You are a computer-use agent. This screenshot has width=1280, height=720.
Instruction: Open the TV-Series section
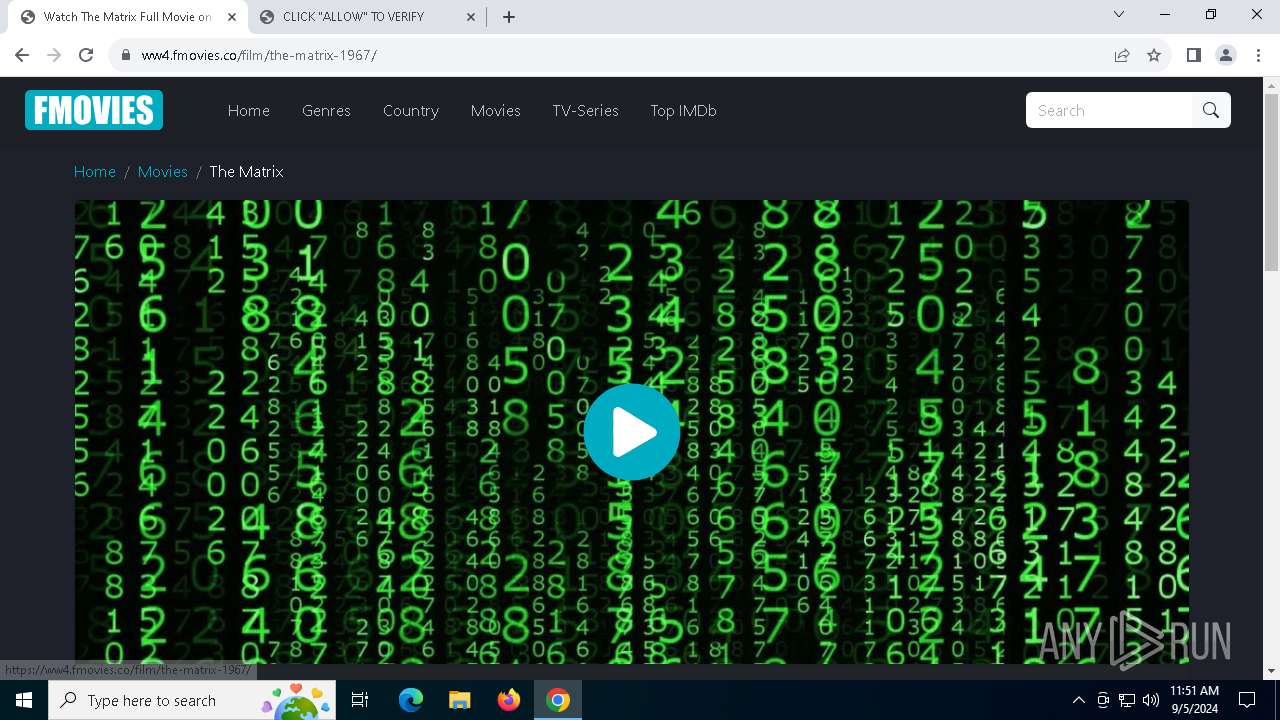[586, 111]
